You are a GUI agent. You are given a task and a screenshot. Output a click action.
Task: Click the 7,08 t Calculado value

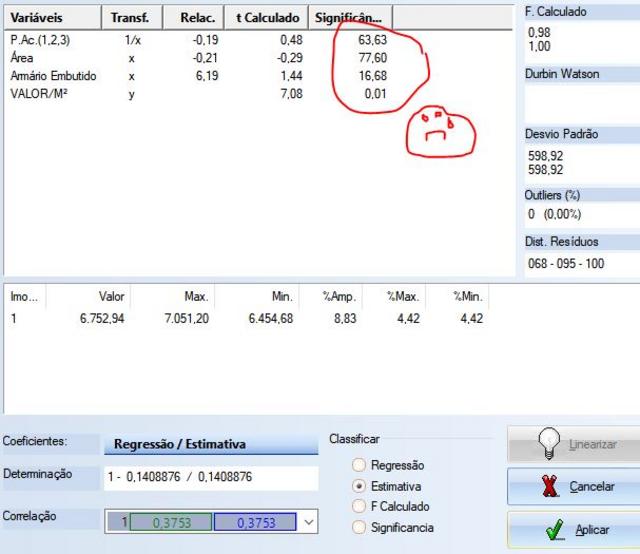pos(291,94)
